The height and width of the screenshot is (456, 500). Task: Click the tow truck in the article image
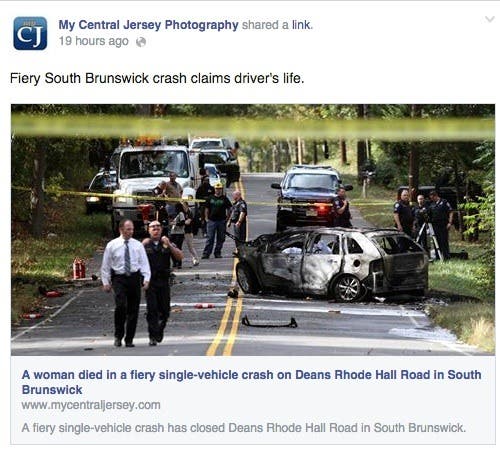(x=153, y=183)
